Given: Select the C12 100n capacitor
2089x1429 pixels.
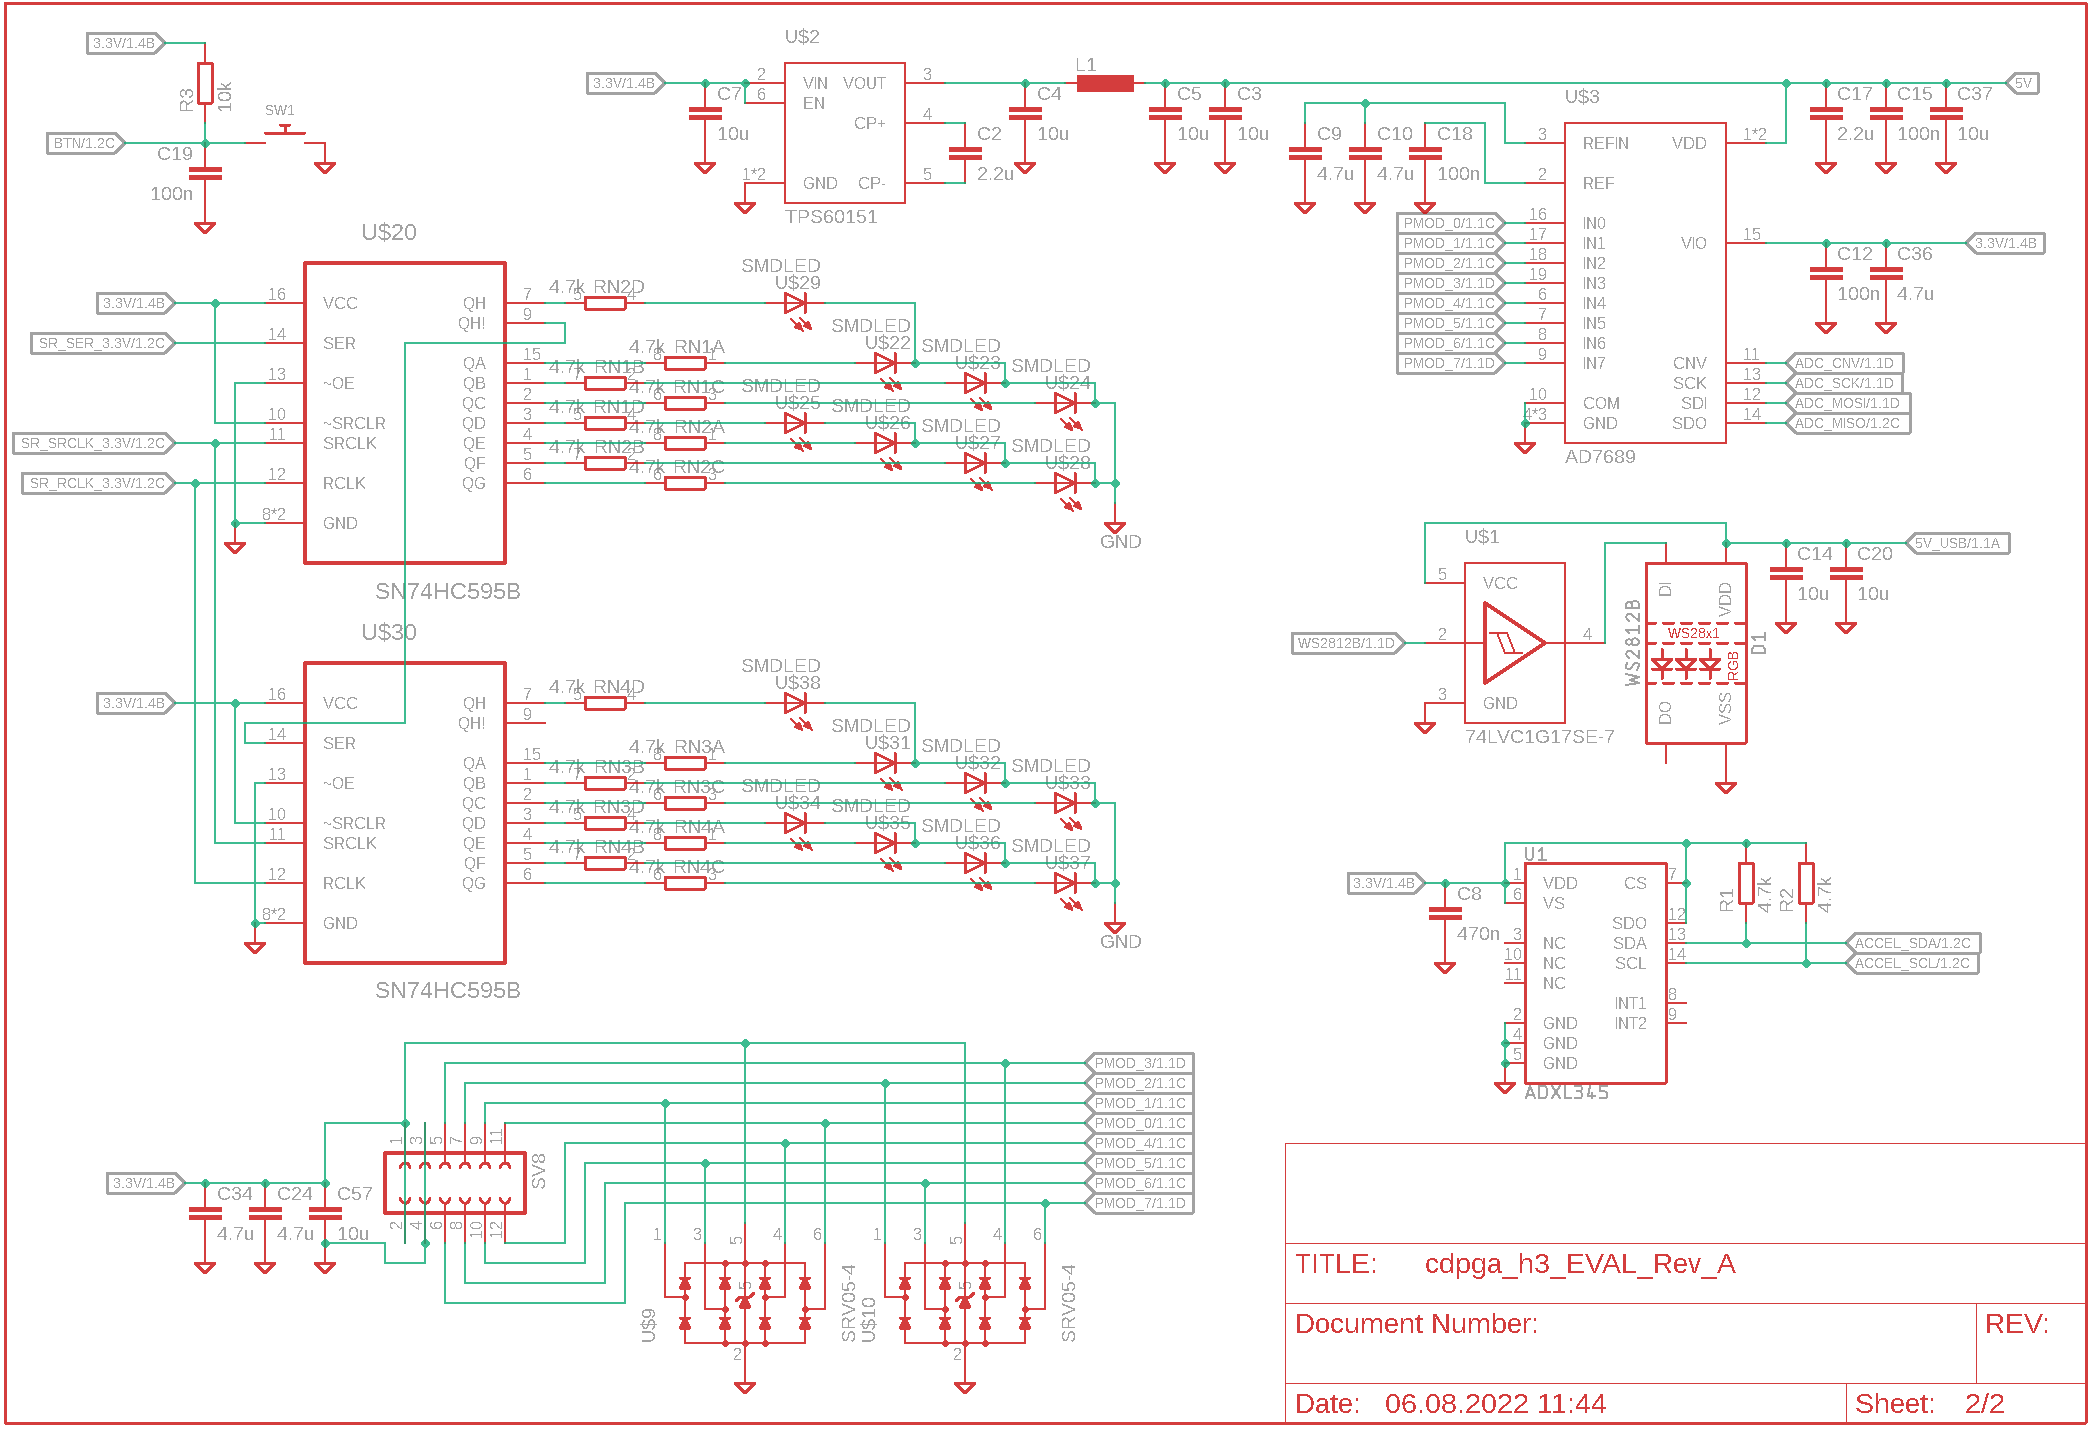Looking at the screenshot, I should pyautogui.click(x=1826, y=273).
